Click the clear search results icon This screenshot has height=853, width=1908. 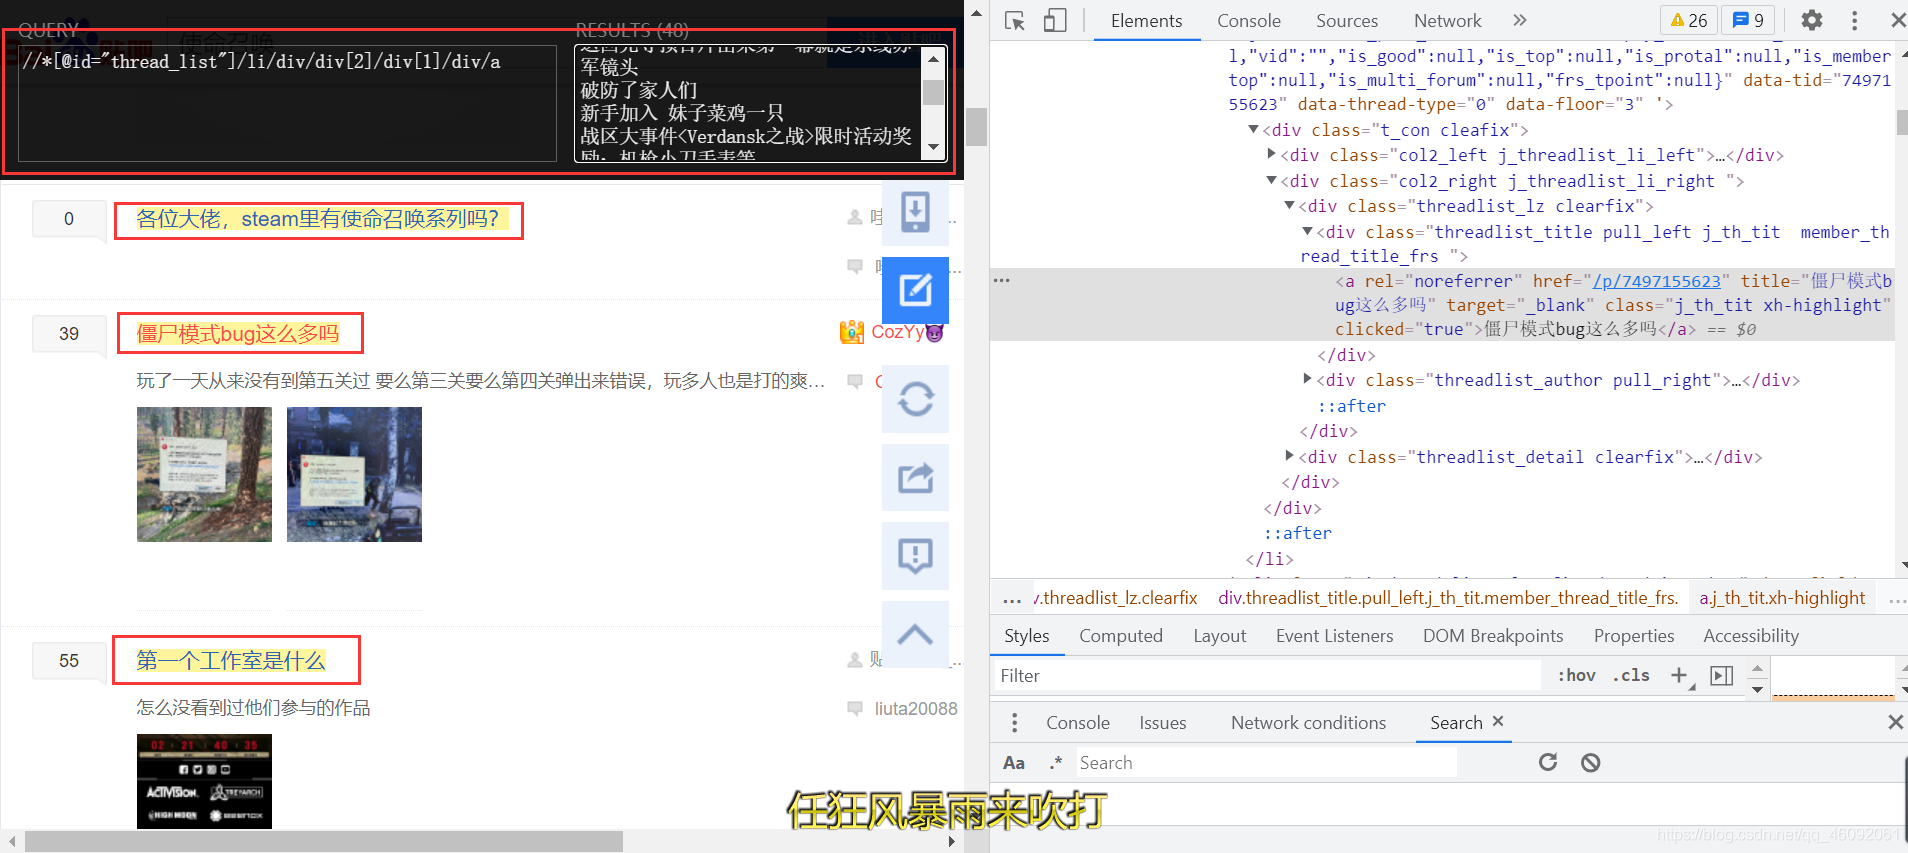[1591, 763]
